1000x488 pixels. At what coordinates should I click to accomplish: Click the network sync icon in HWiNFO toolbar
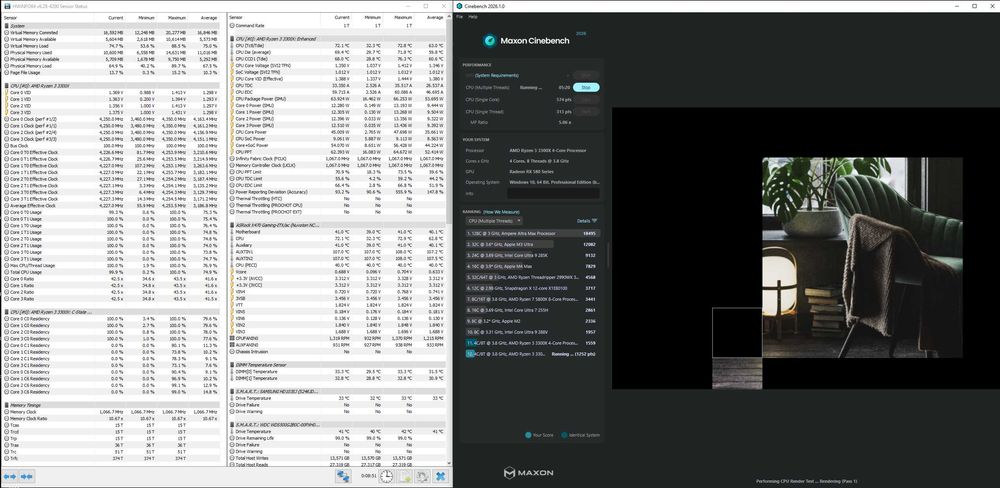click(x=343, y=476)
